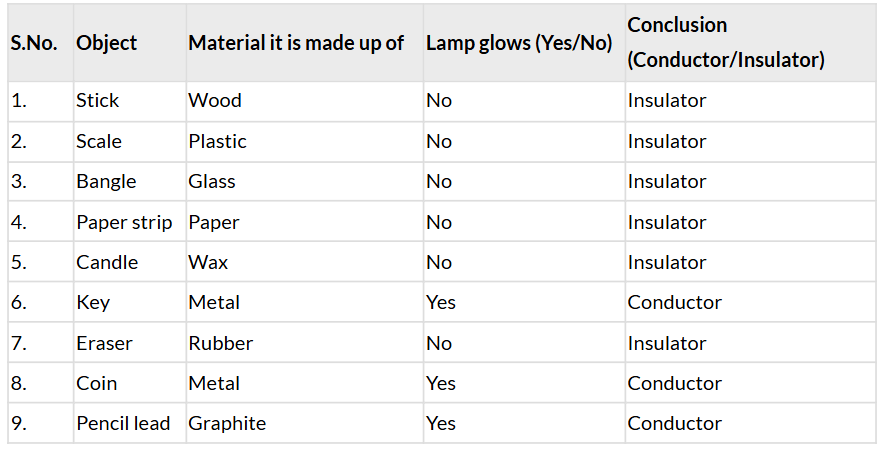Click the 'S.No.' column header
Image resolution: width=881 pixels, height=449 pixels.
coord(34,43)
